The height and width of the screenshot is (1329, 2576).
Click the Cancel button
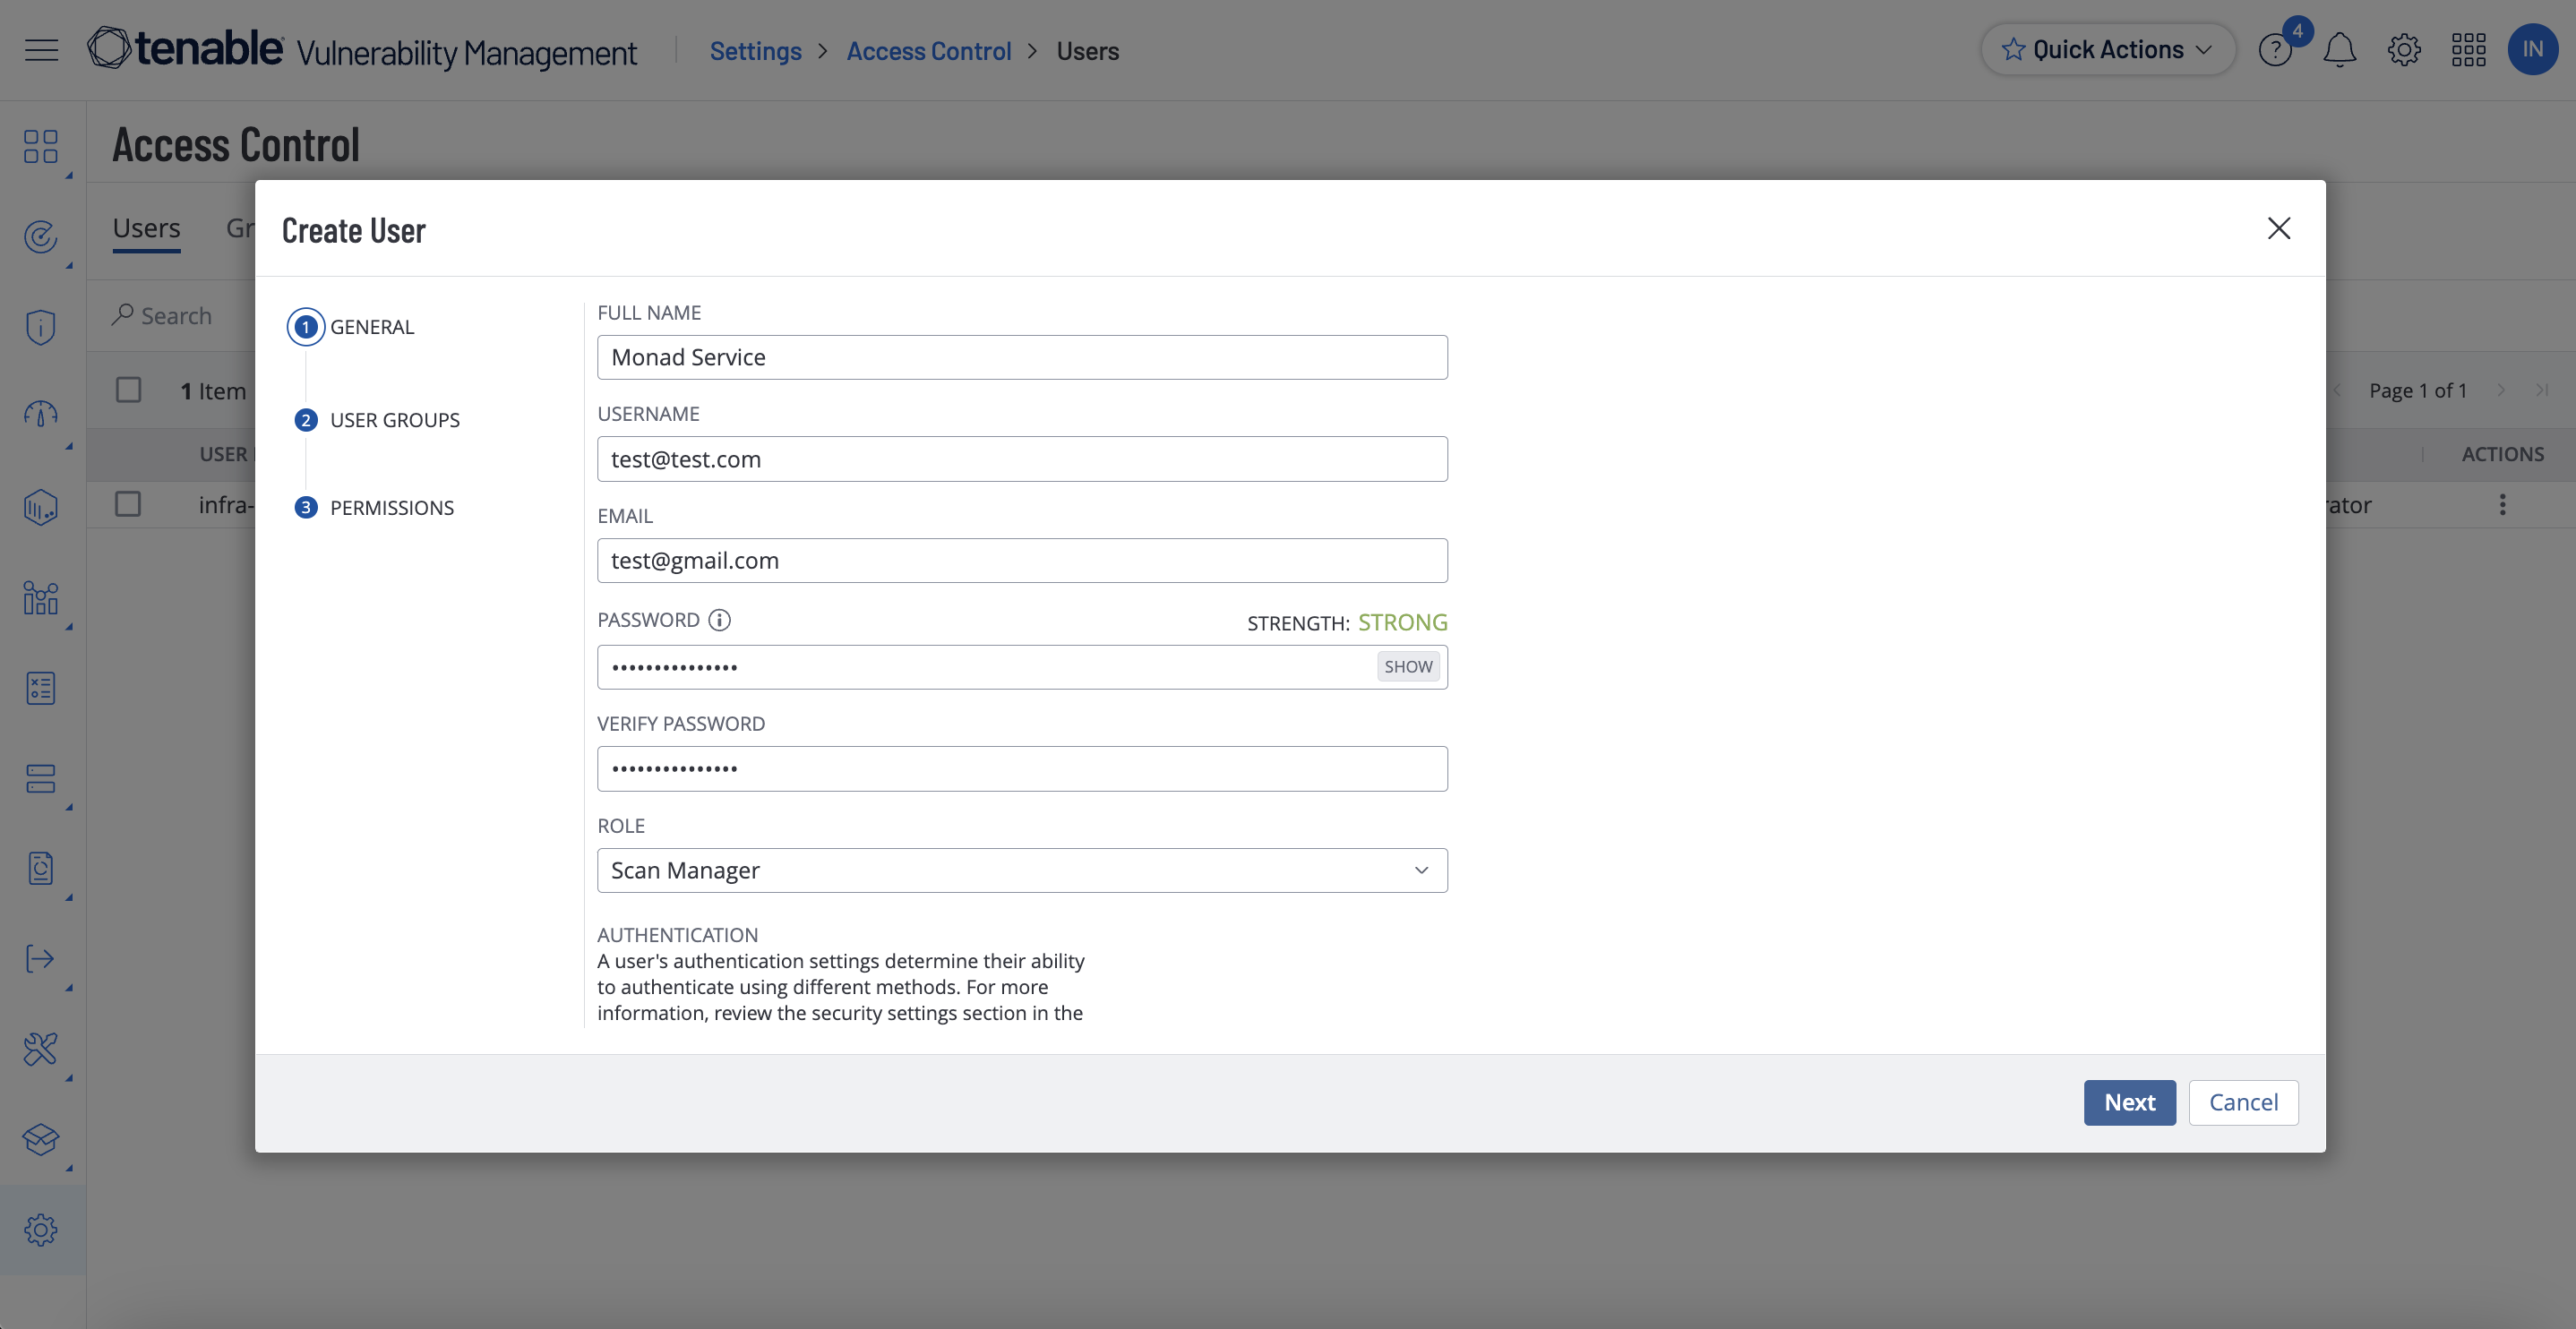tap(2243, 1102)
